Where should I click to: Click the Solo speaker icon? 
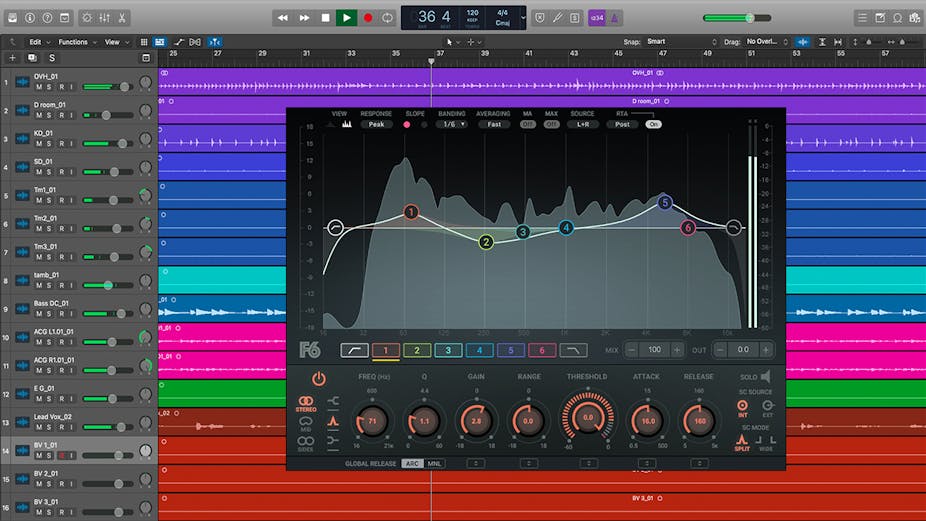click(765, 377)
